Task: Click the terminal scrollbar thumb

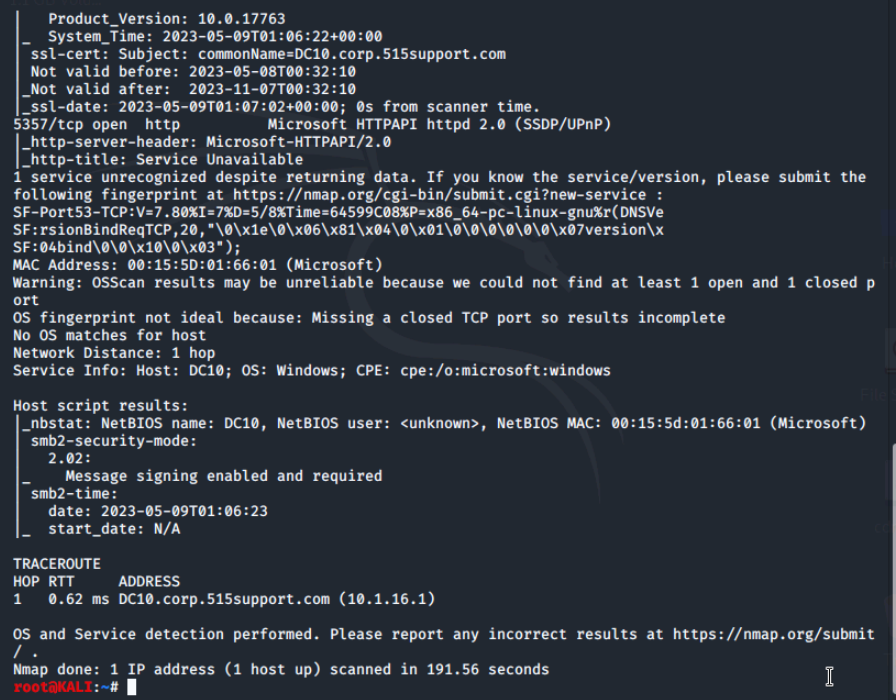Action: (893, 571)
